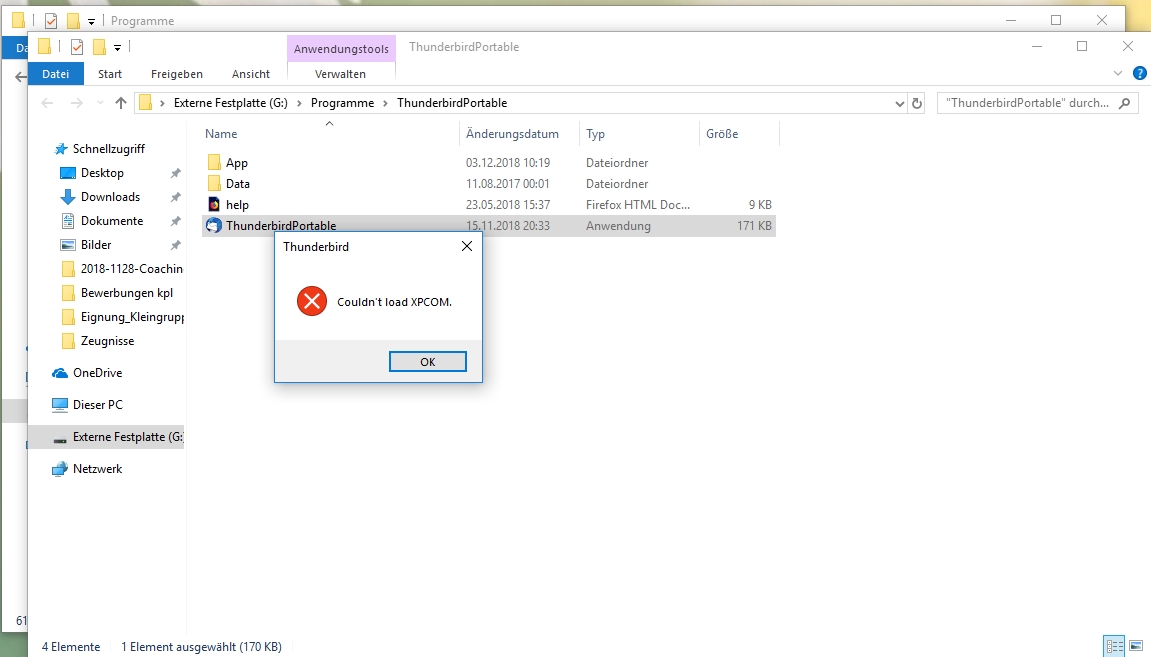Click pin icon next to Bilder

click(175, 245)
